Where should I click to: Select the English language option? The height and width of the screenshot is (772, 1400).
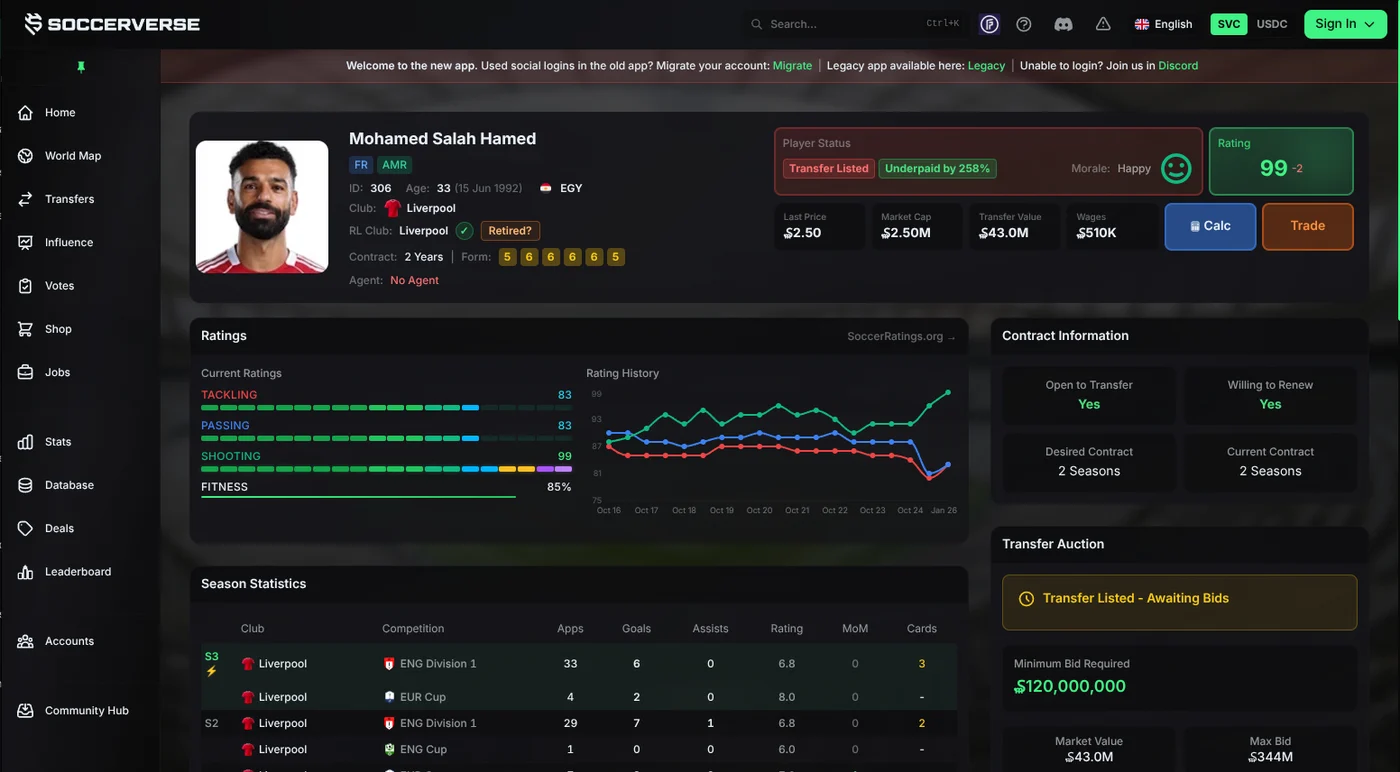pos(1163,24)
